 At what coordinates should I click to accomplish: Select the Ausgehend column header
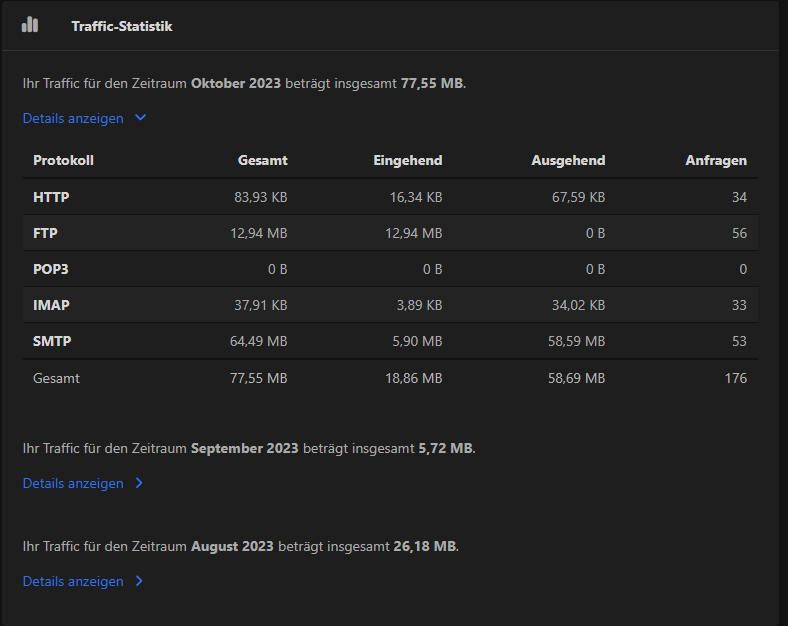(568, 160)
